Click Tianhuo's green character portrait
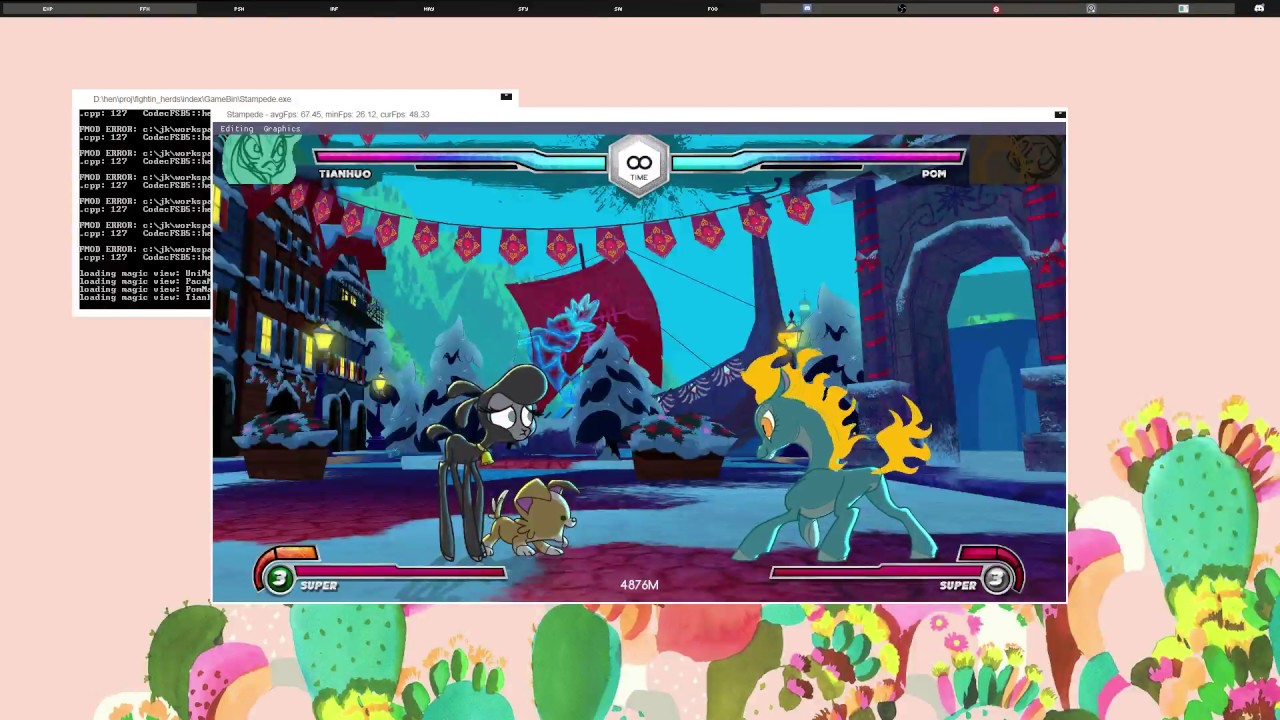The width and height of the screenshot is (1280, 720). (261, 160)
